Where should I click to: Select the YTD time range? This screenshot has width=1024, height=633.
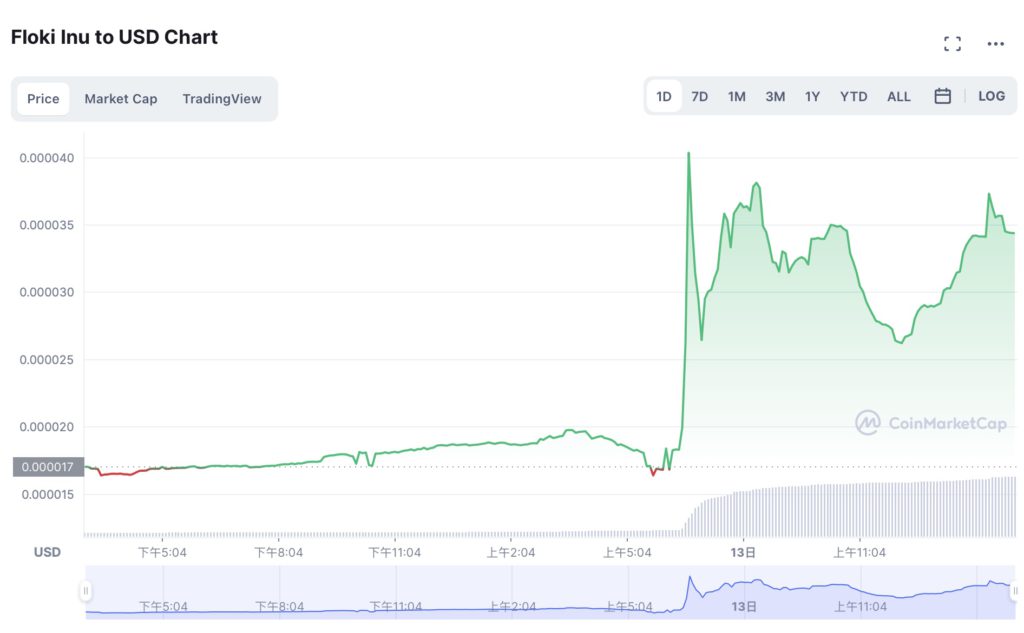click(x=854, y=97)
